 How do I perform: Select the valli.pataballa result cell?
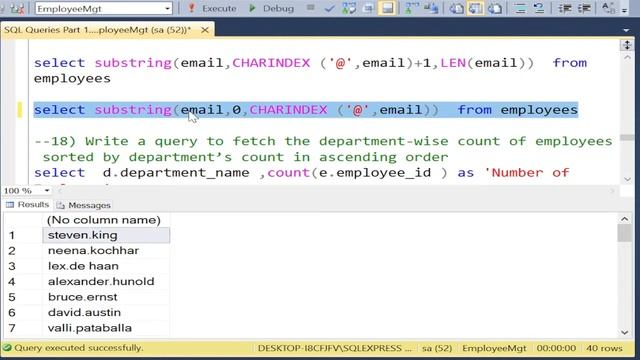(x=106, y=328)
